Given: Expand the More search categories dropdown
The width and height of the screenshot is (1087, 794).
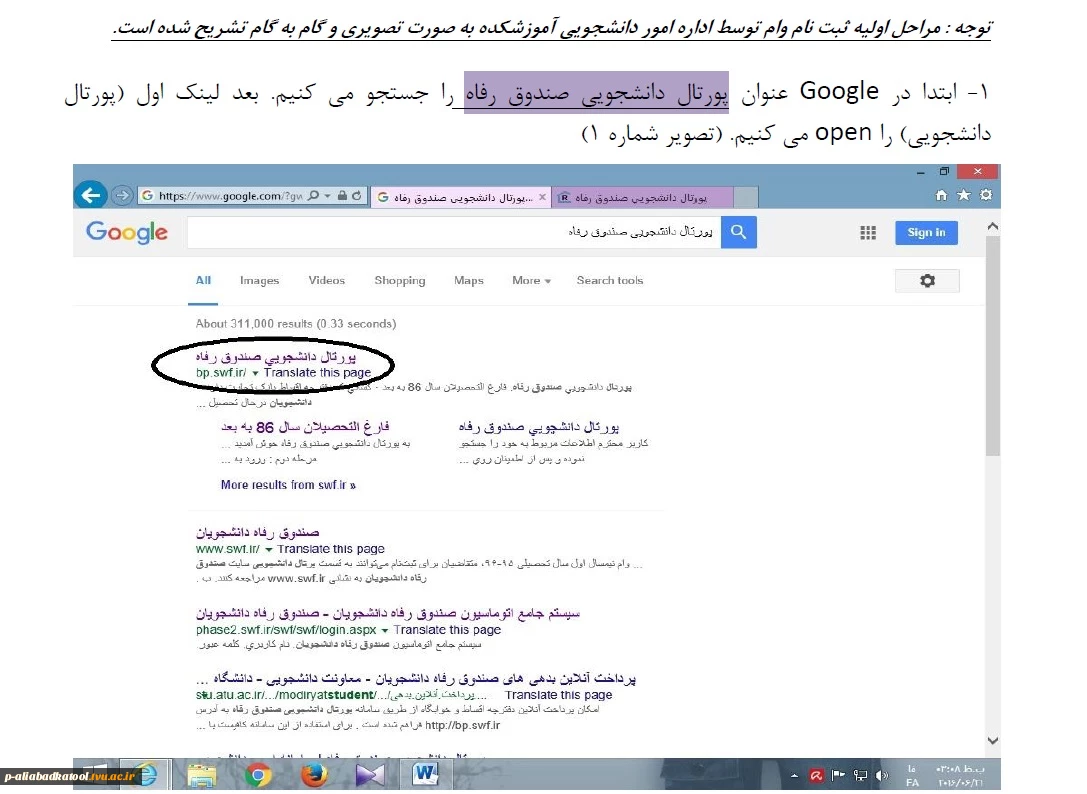Looking at the screenshot, I should point(532,281).
